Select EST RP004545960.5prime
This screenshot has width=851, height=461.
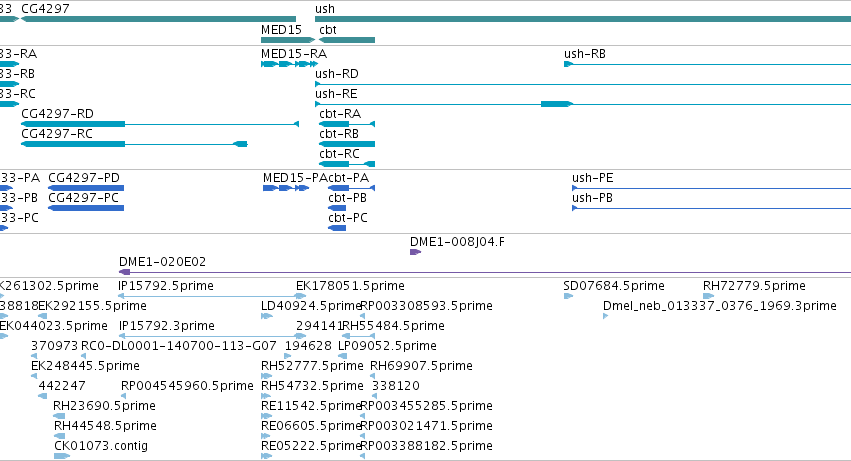[x=124, y=396]
